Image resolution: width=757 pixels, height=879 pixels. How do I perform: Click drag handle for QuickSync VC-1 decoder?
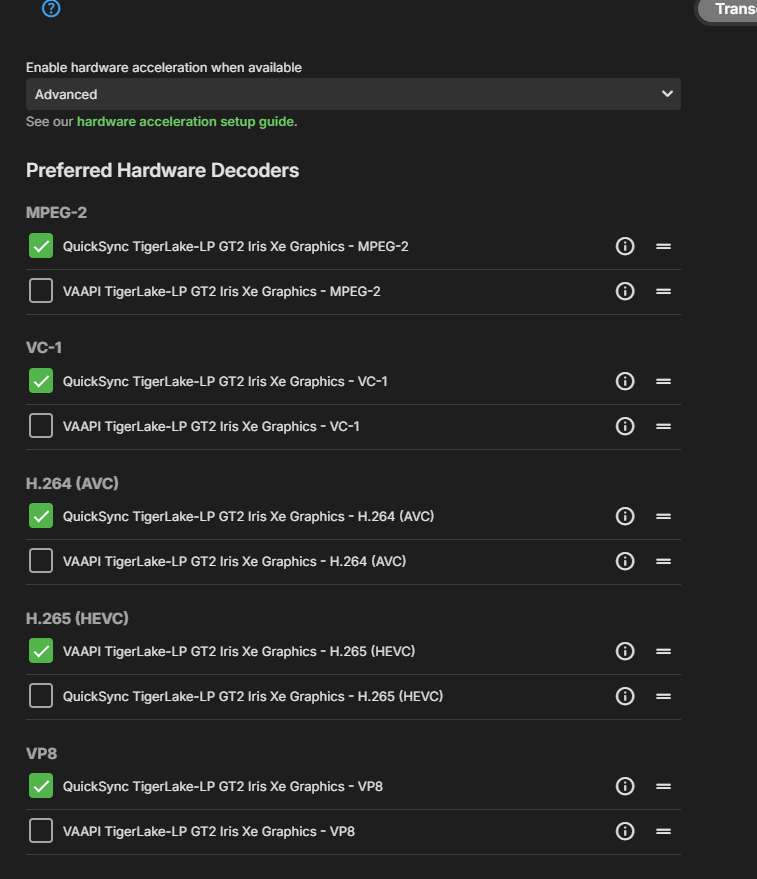pyautogui.click(x=663, y=381)
